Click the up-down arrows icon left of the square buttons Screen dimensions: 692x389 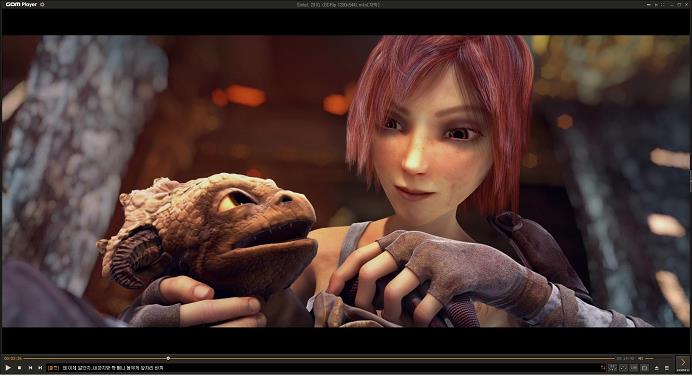click(602, 368)
